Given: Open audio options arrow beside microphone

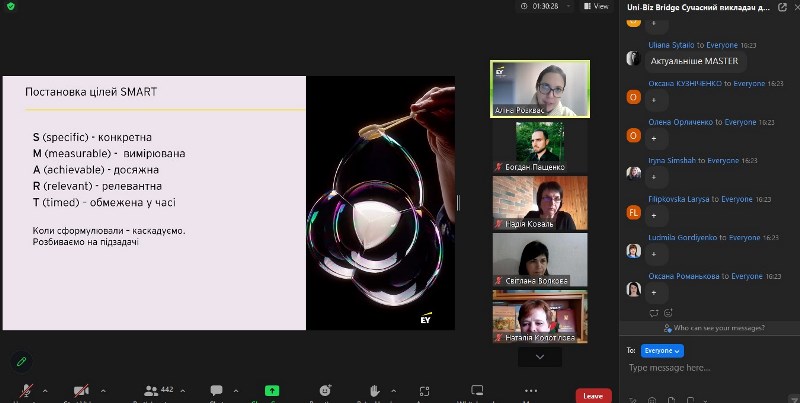Looking at the screenshot, I should point(45,391).
